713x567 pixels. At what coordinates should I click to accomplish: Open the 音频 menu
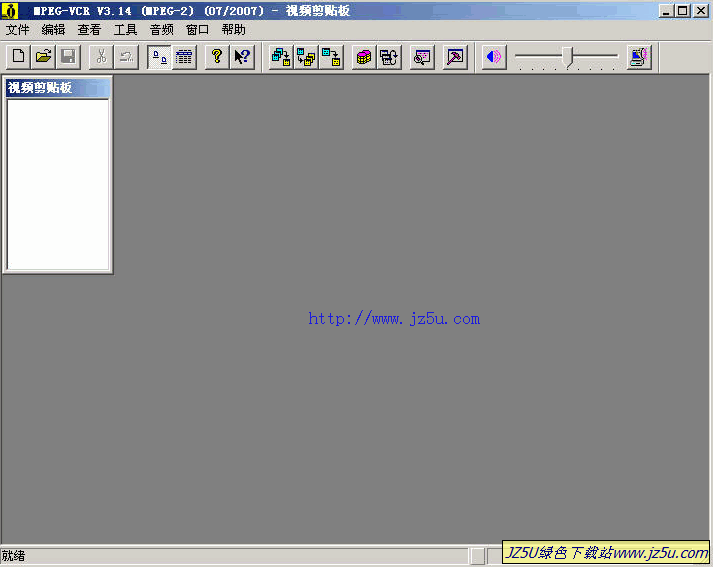click(161, 30)
